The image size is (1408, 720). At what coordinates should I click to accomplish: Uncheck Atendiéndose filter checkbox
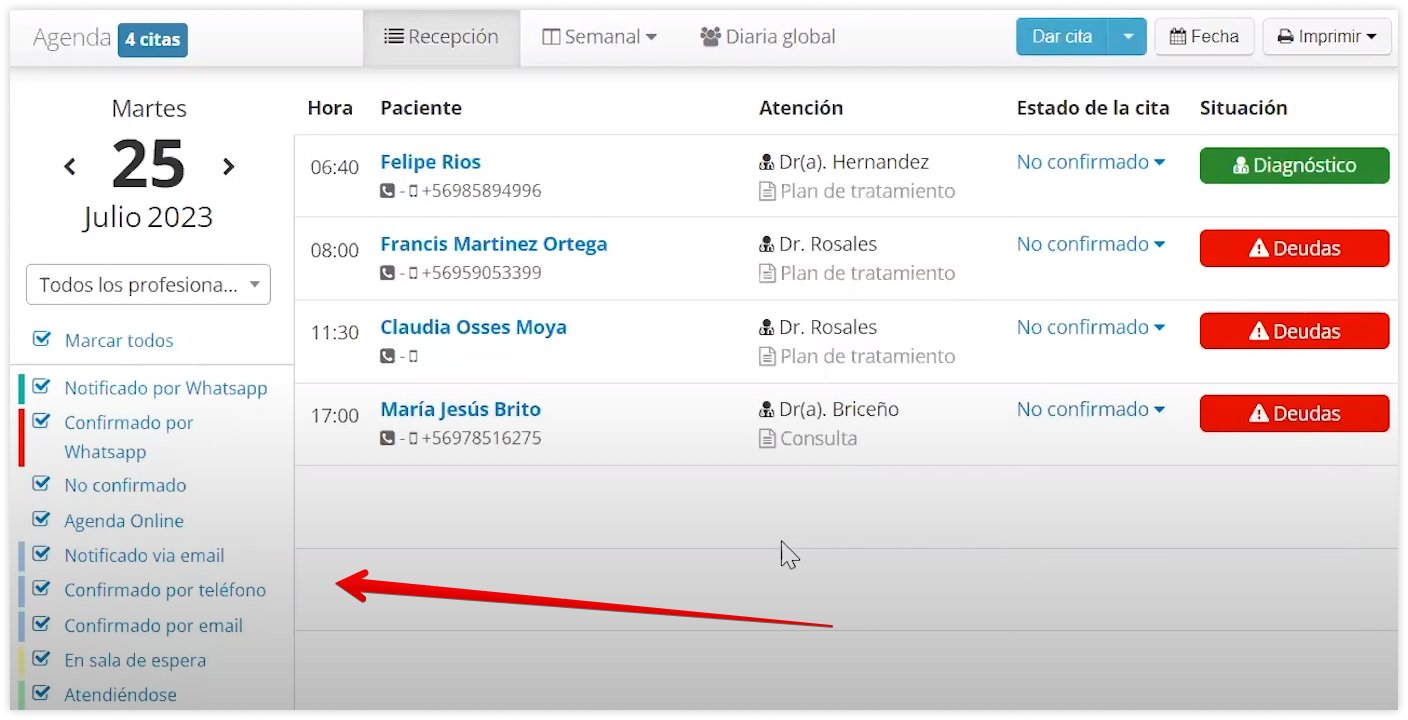(x=41, y=693)
